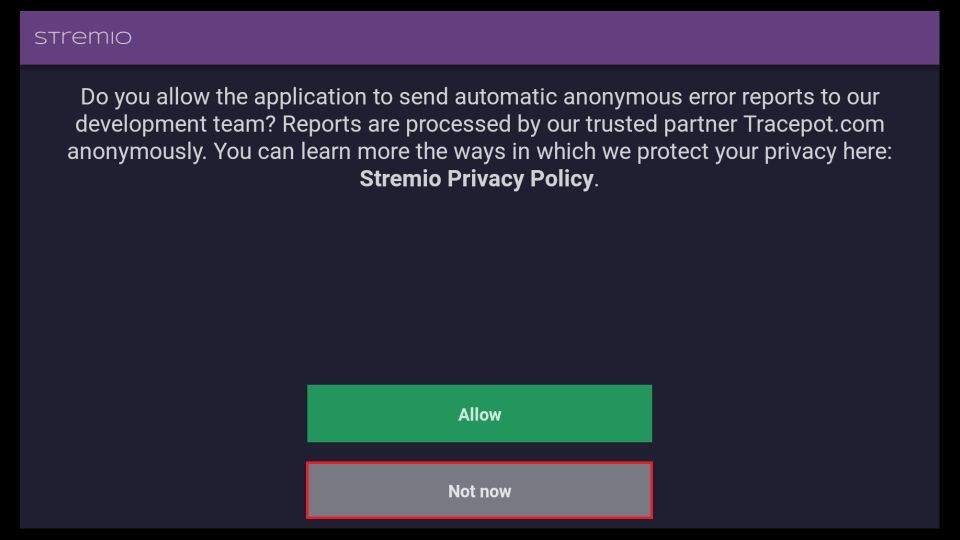
Task: Decline error reporting with Not now
Action: click(479, 490)
